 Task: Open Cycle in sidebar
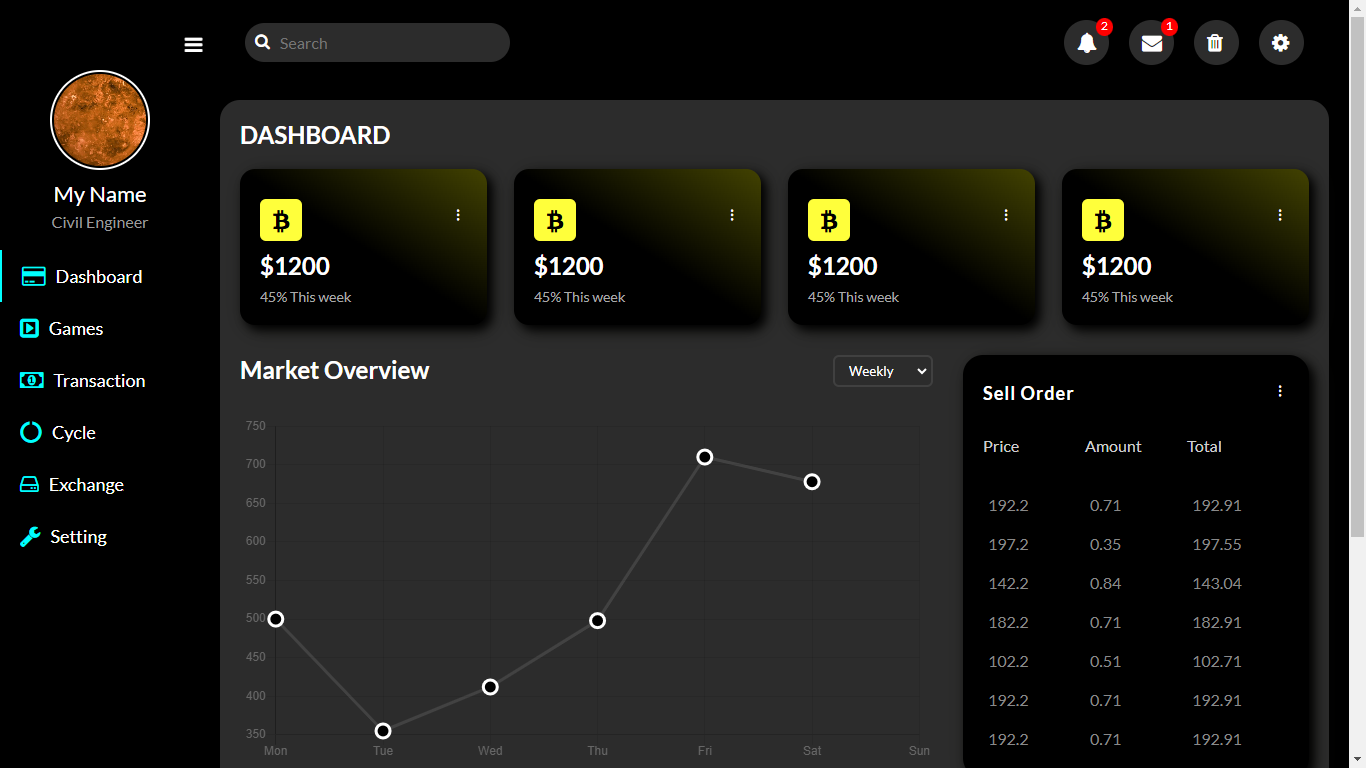[74, 433]
